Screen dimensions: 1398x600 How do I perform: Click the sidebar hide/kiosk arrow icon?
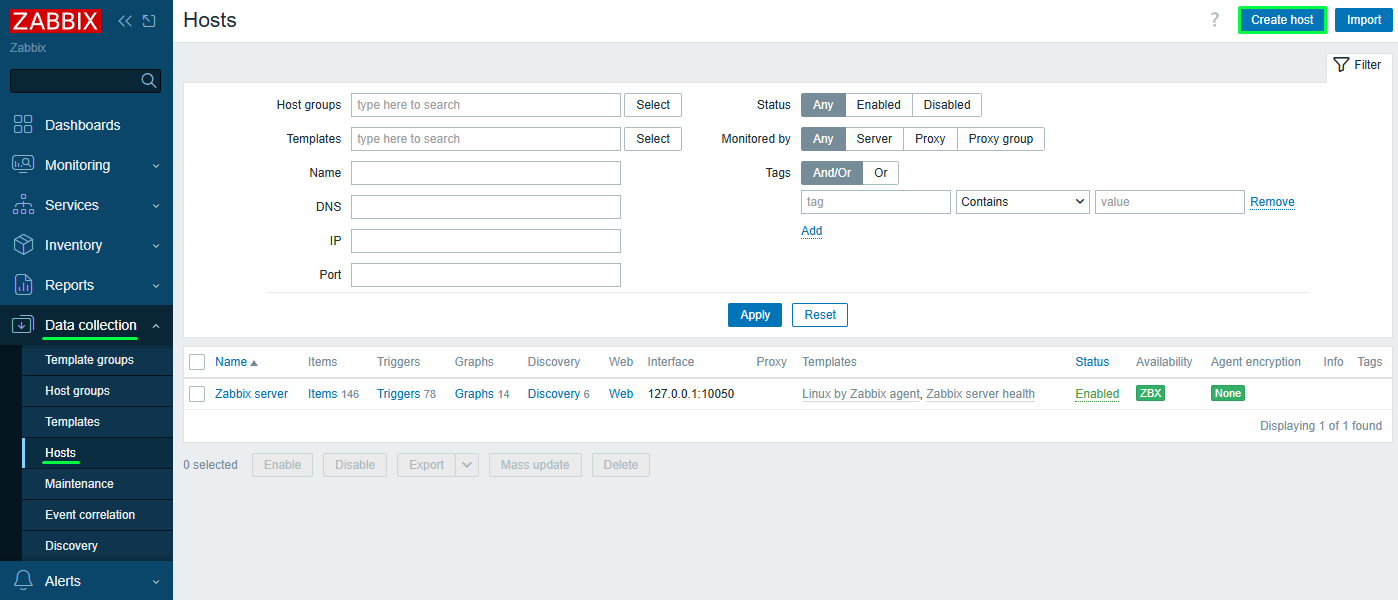tap(149, 21)
